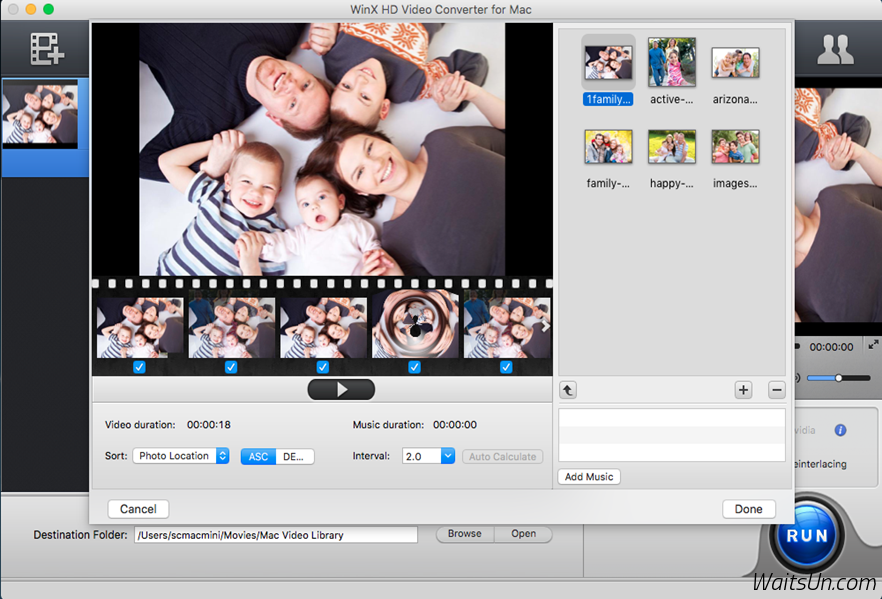Open the contacts icon at top right
Image resolution: width=882 pixels, height=599 pixels.
click(x=836, y=48)
